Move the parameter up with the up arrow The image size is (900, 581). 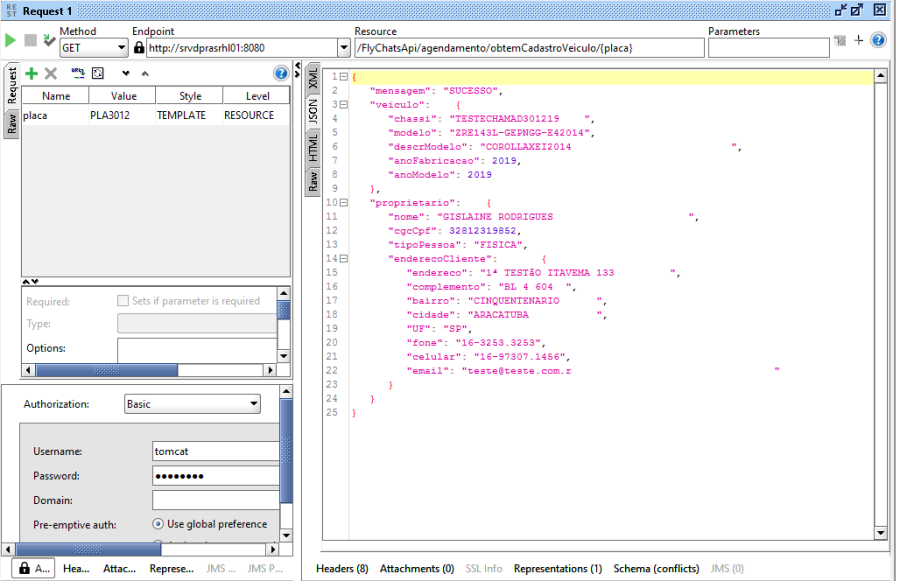click(x=145, y=73)
